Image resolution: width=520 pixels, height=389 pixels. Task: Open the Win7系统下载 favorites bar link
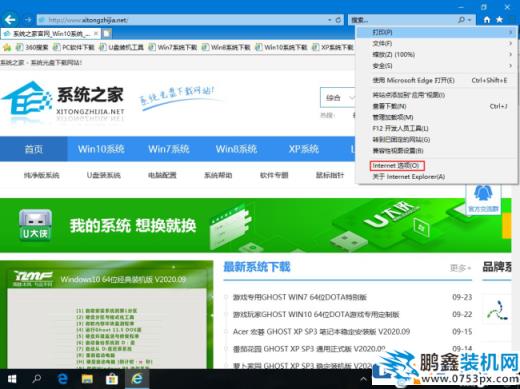(173, 47)
